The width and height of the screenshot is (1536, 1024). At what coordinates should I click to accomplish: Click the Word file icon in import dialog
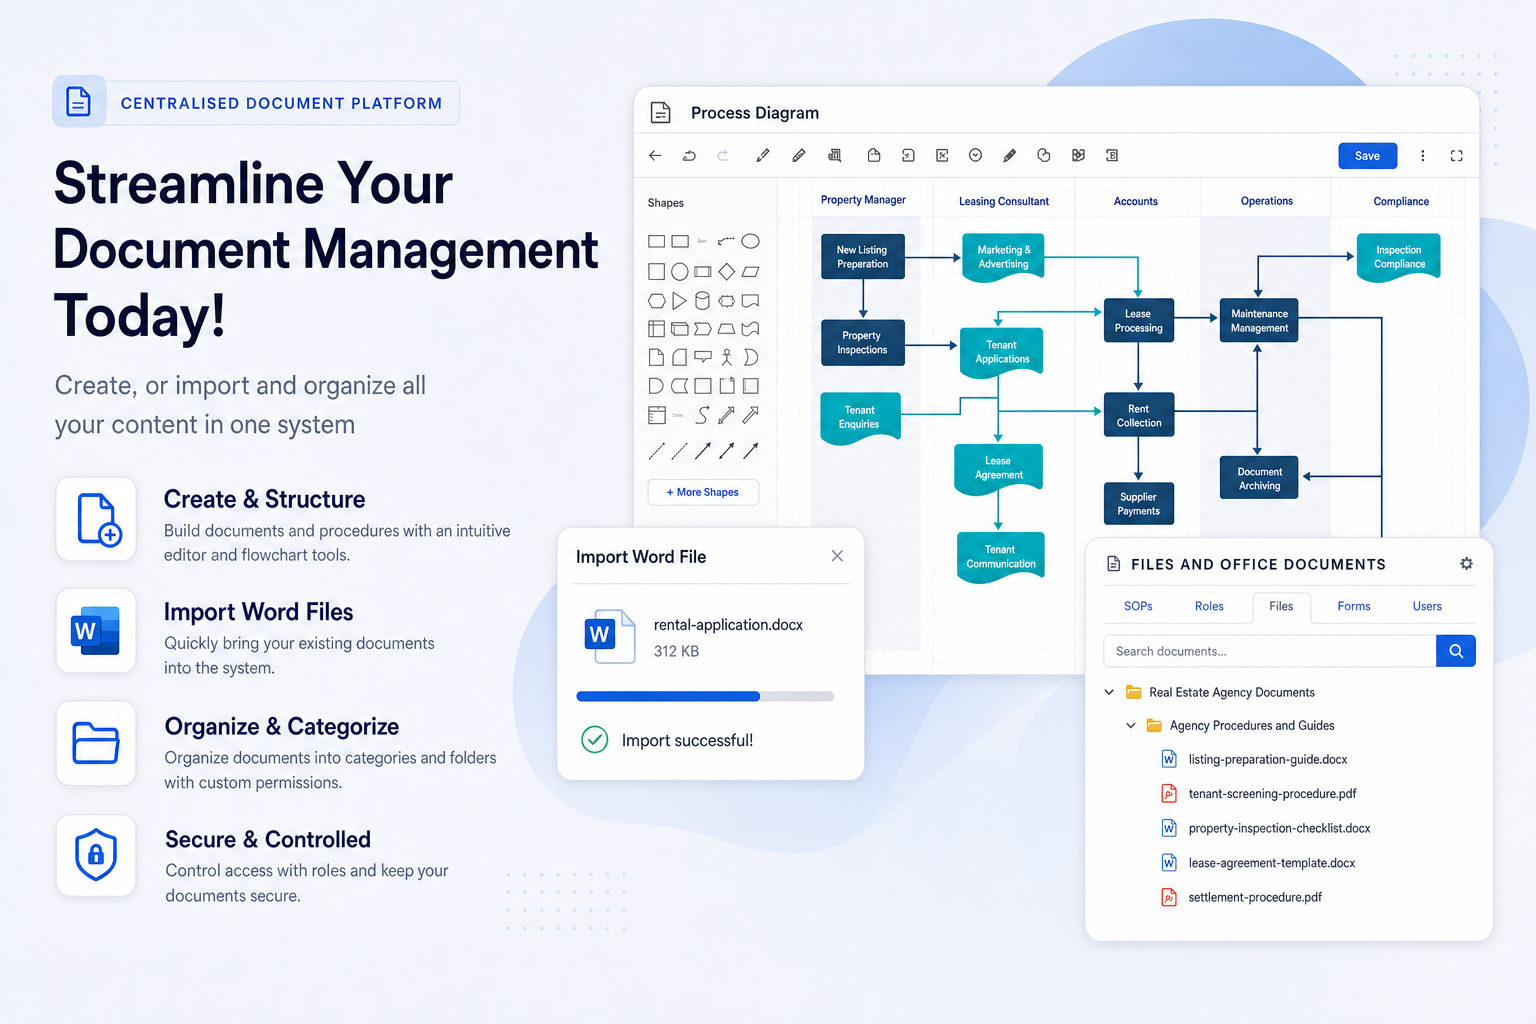[x=609, y=636]
